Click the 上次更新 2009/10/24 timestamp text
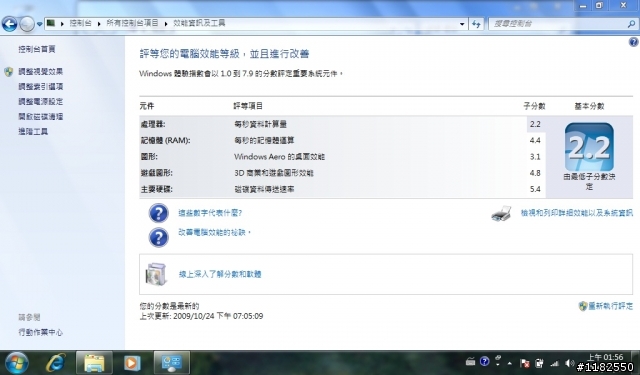The width and height of the screenshot is (640, 375). pos(201,316)
